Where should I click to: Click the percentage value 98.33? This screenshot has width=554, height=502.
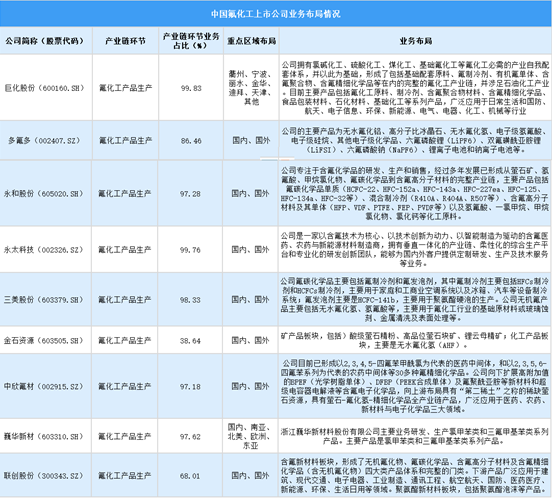(x=190, y=300)
